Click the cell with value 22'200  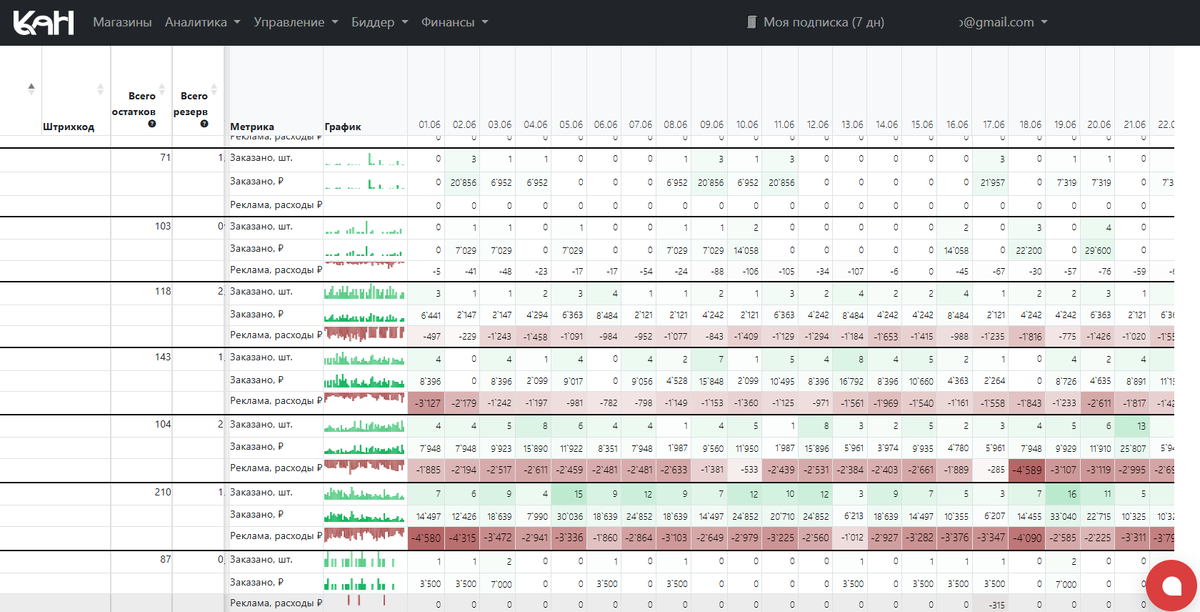[x=1027, y=249]
